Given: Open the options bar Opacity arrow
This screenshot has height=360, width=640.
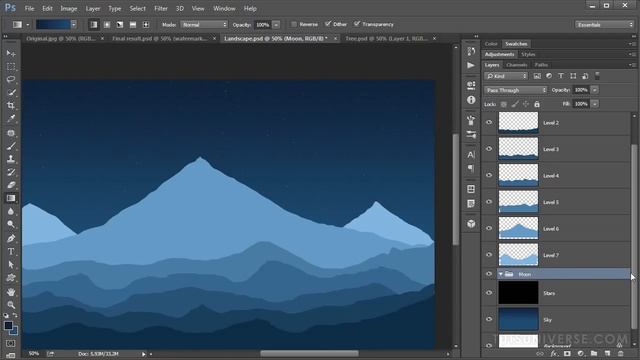Looking at the screenshot, I should pyautogui.click(x=276, y=24).
